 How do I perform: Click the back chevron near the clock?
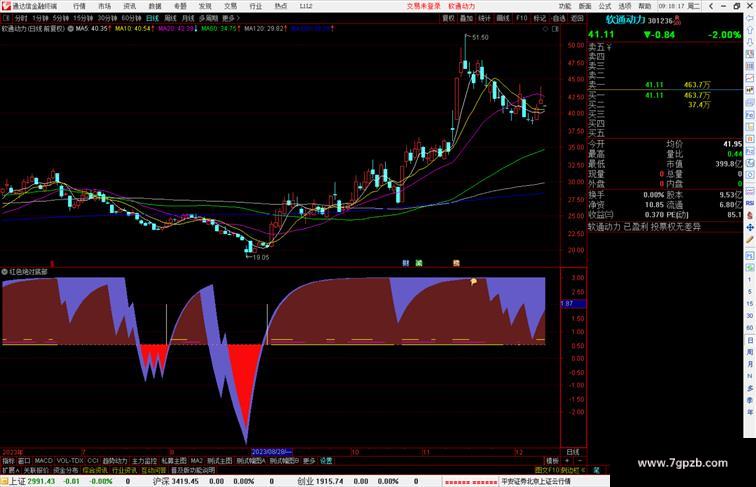coord(711,6)
